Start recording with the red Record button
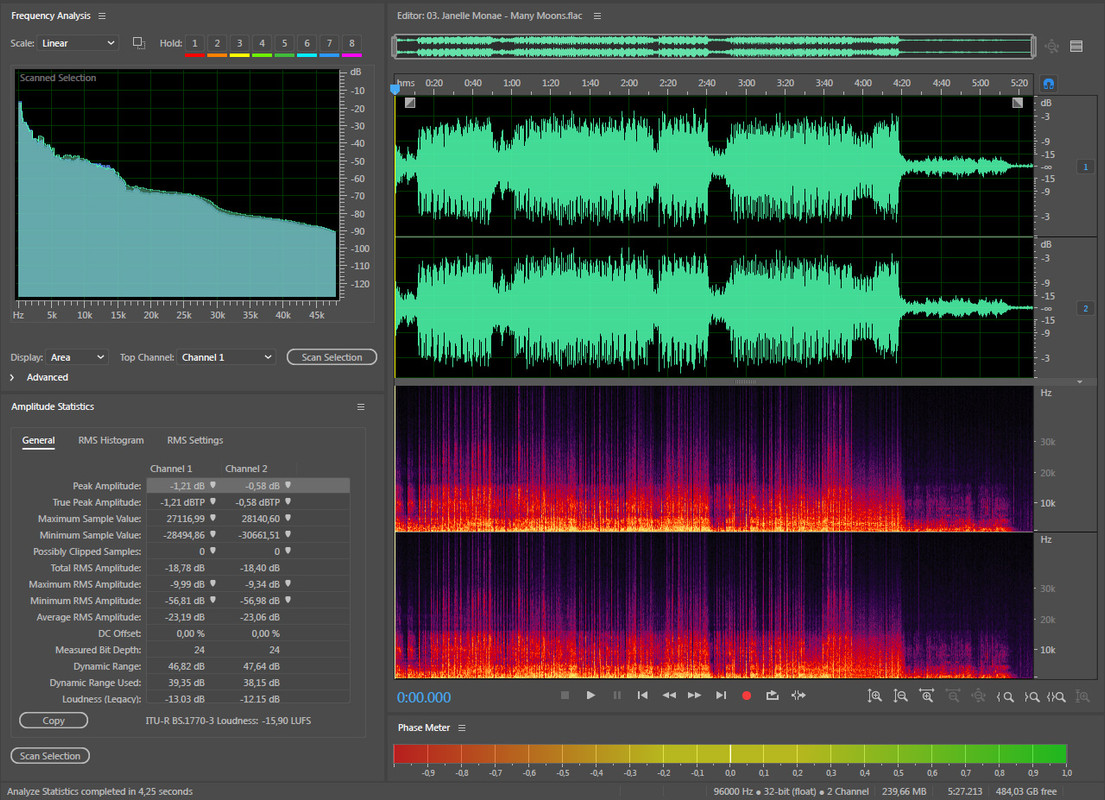This screenshot has width=1105, height=800. click(x=746, y=695)
